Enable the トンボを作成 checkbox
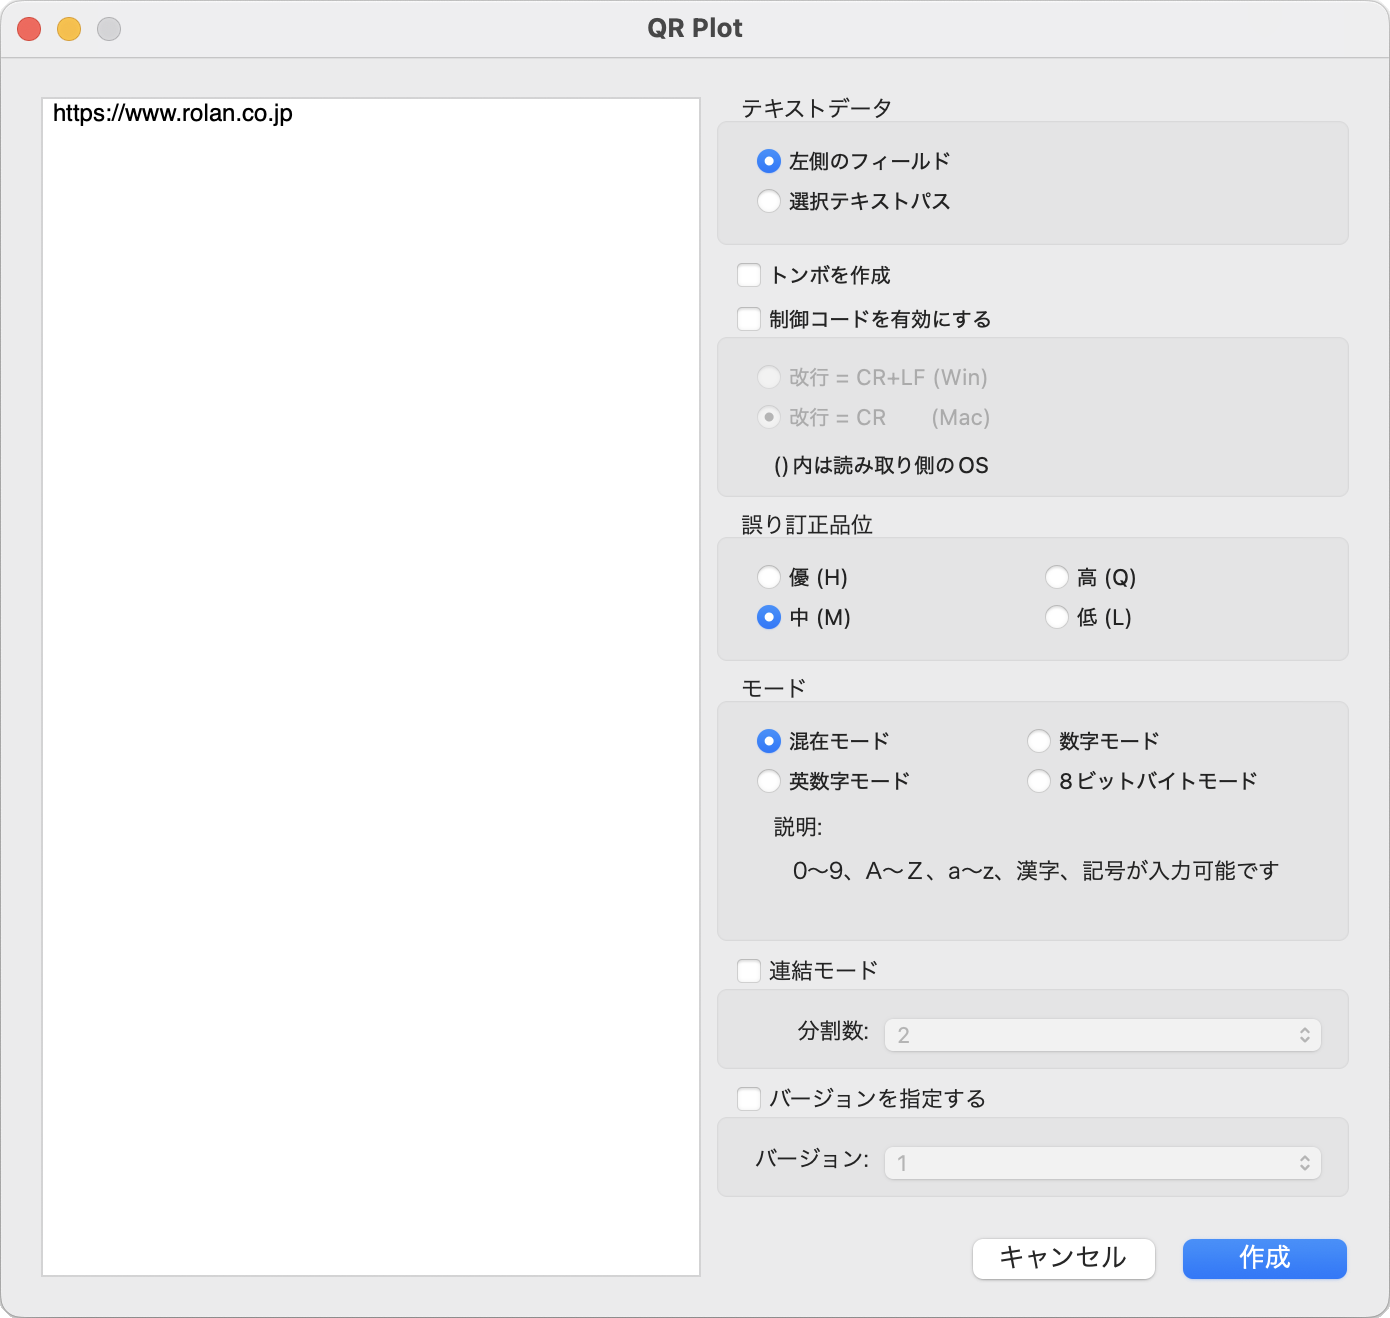 click(x=748, y=274)
